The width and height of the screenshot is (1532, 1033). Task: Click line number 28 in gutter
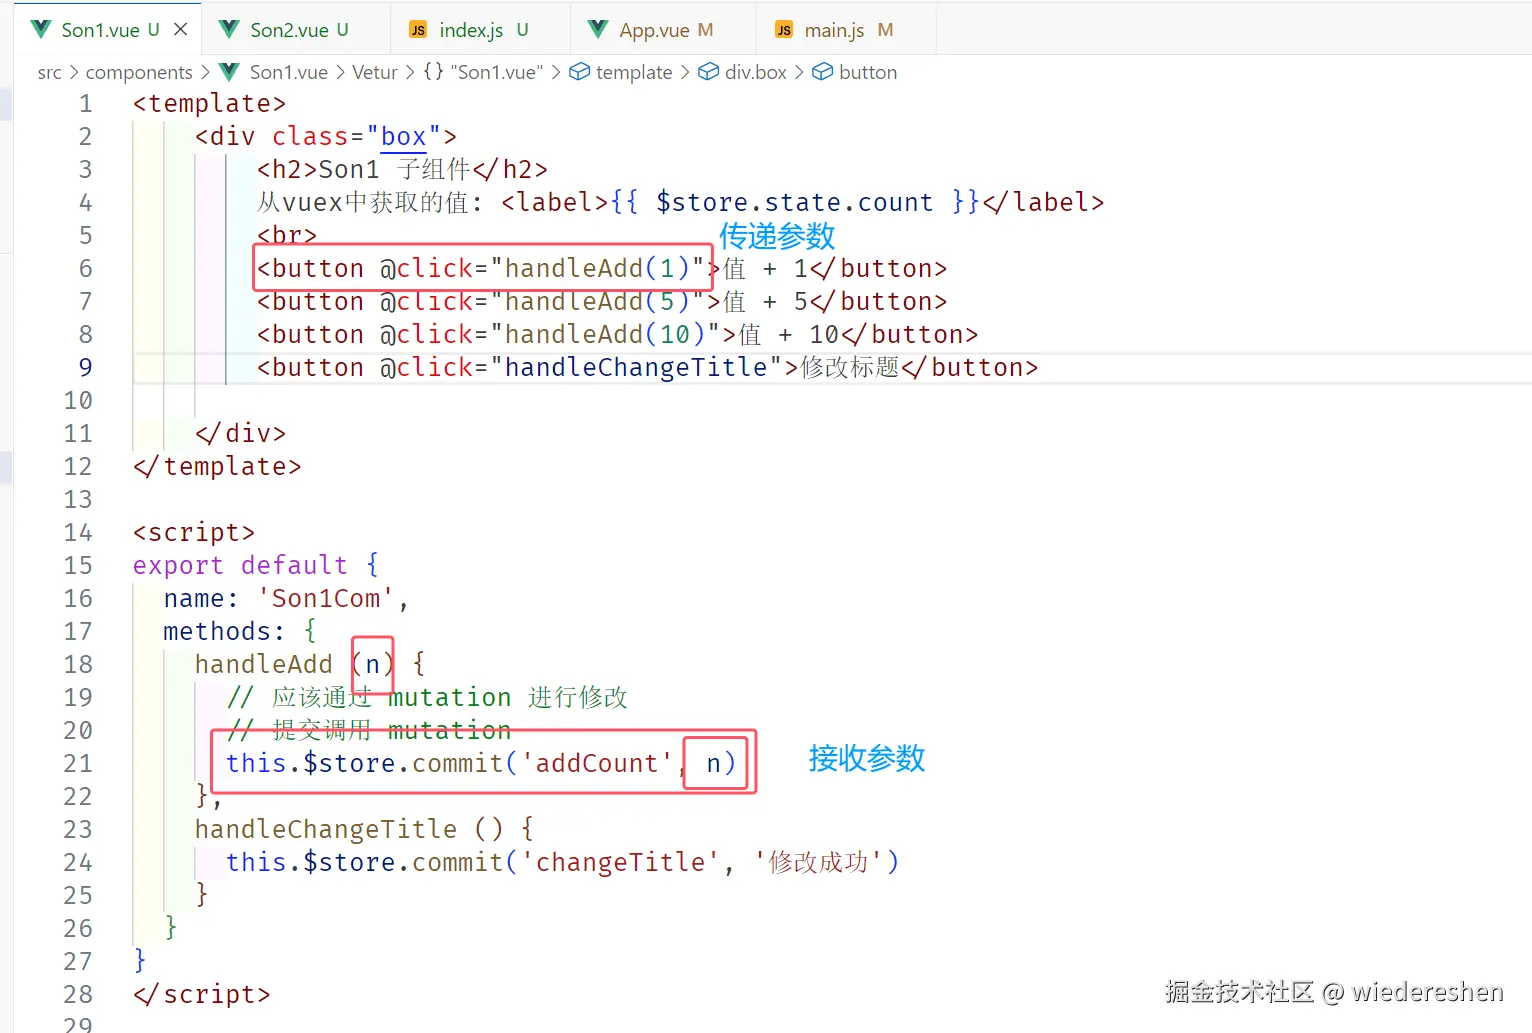pyautogui.click(x=78, y=995)
